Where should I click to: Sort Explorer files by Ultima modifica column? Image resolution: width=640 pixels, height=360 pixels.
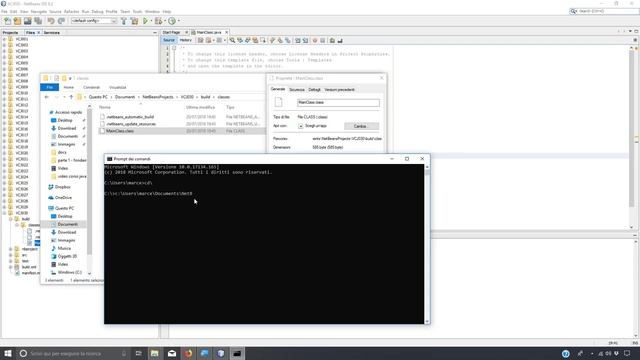pyautogui.click(x=200, y=107)
